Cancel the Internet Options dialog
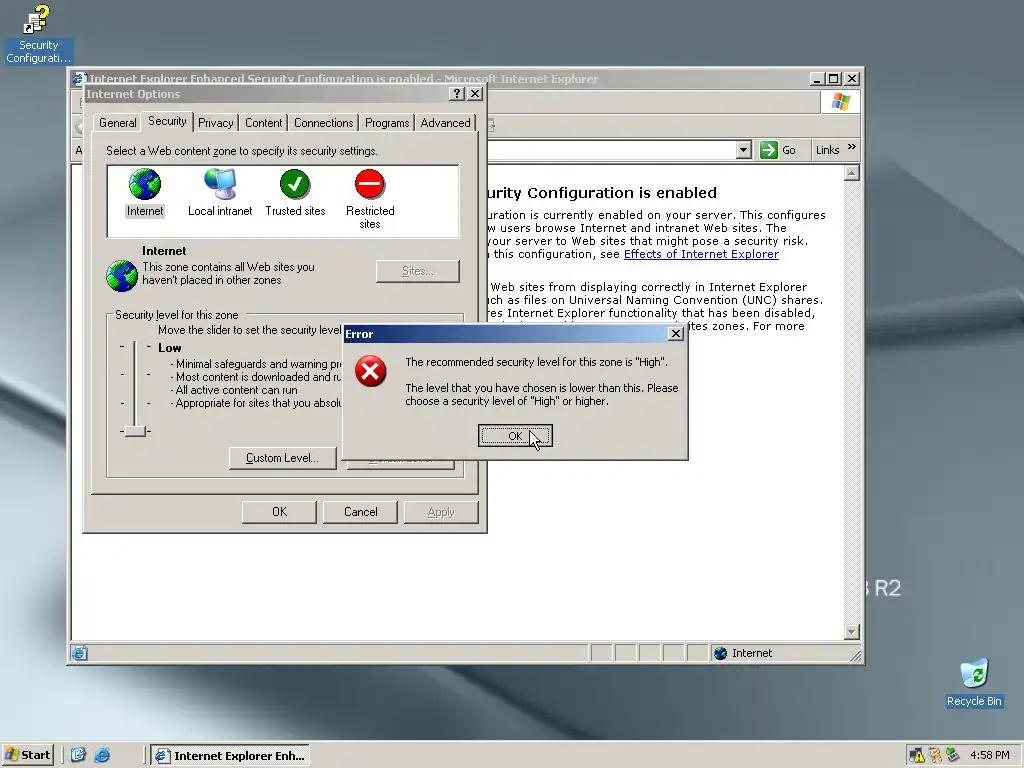Viewport: 1024px width, 768px height. pyautogui.click(x=360, y=512)
